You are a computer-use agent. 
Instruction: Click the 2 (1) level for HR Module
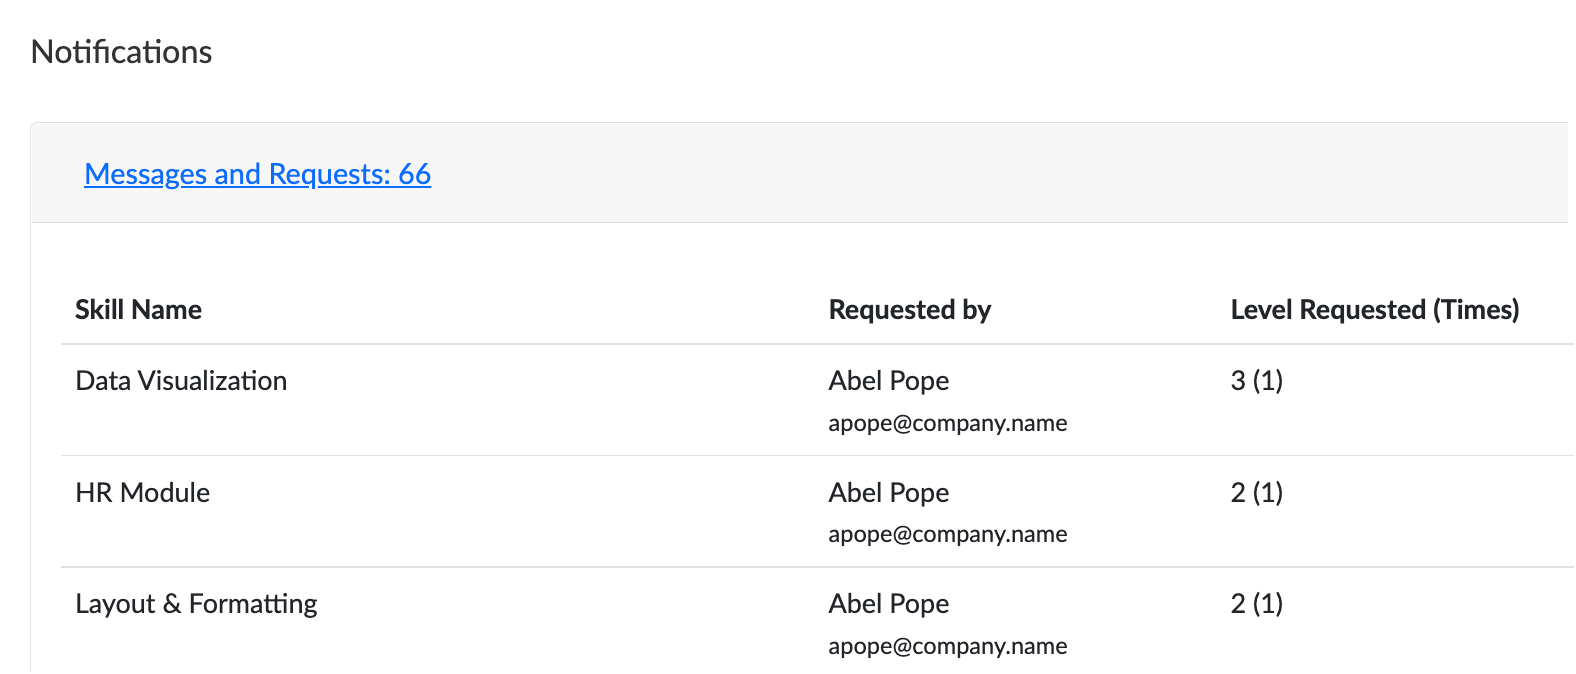click(1257, 493)
